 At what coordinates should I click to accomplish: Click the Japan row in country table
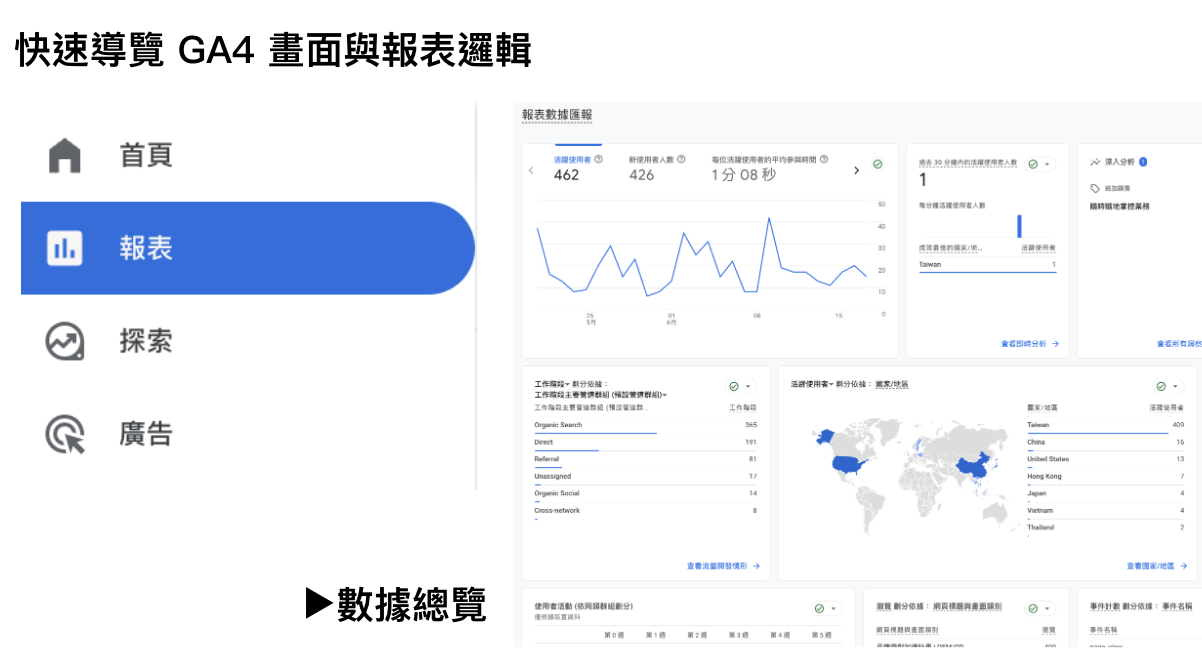(1105, 493)
